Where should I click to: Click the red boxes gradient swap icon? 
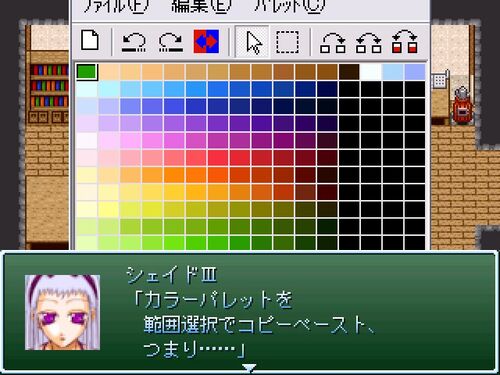(x=404, y=42)
